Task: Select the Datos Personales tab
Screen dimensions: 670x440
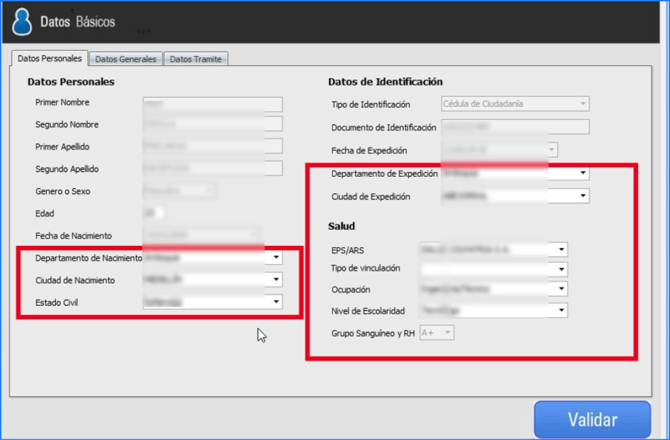Action: 49,59
